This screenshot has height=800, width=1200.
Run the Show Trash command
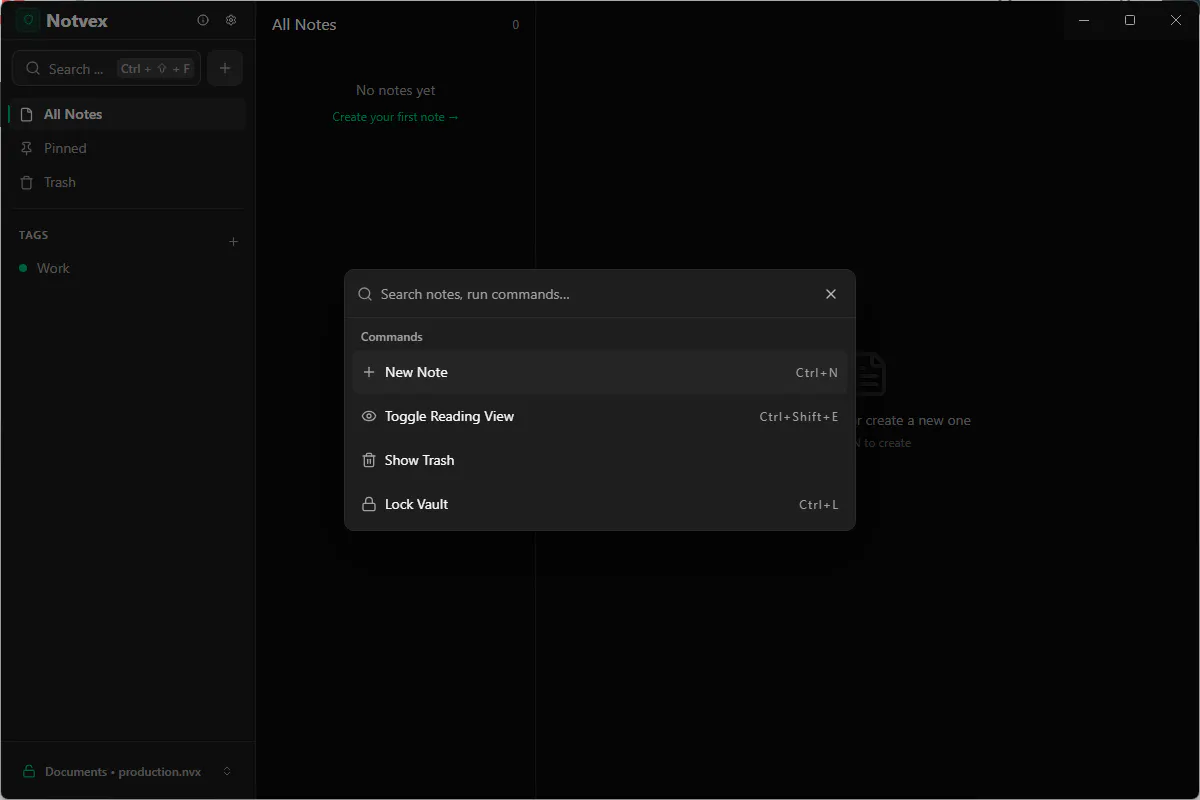[x=600, y=460]
